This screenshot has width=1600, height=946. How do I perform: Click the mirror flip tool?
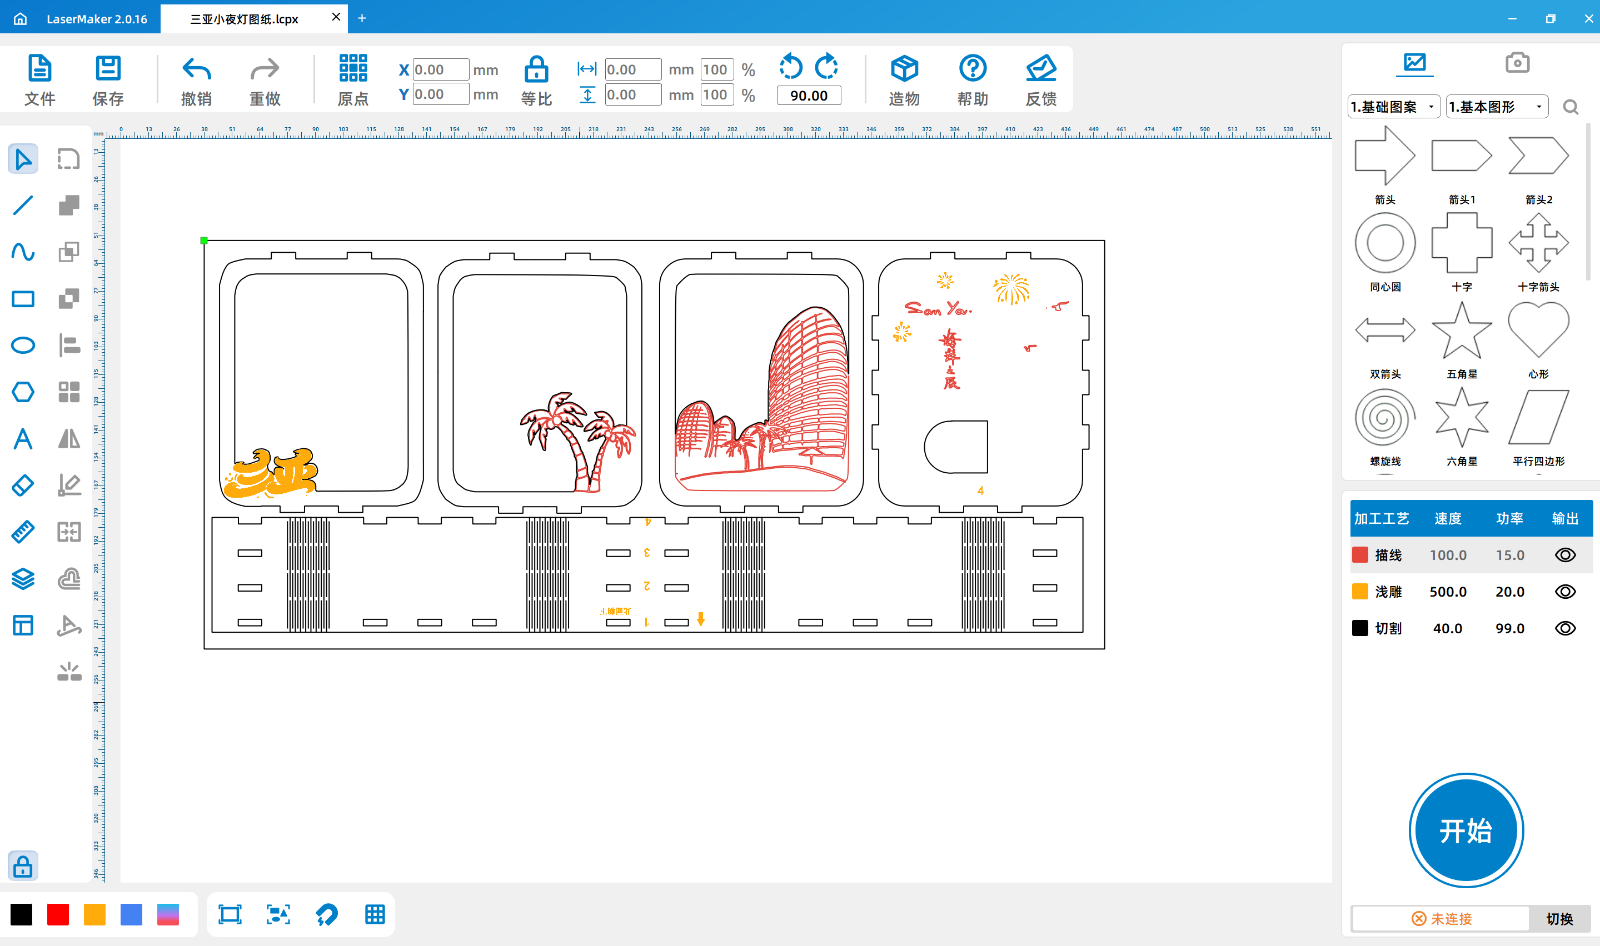point(69,439)
